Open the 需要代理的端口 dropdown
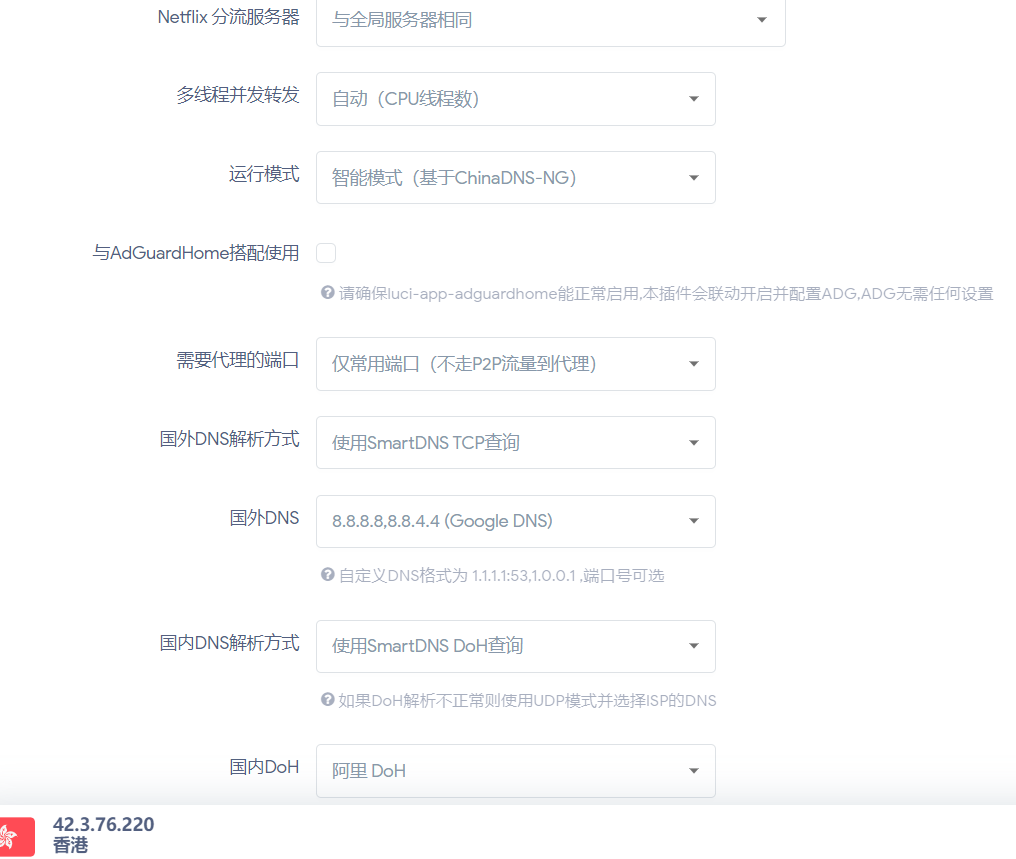This screenshot has height=859, width=1016. (x=516, y=363)
